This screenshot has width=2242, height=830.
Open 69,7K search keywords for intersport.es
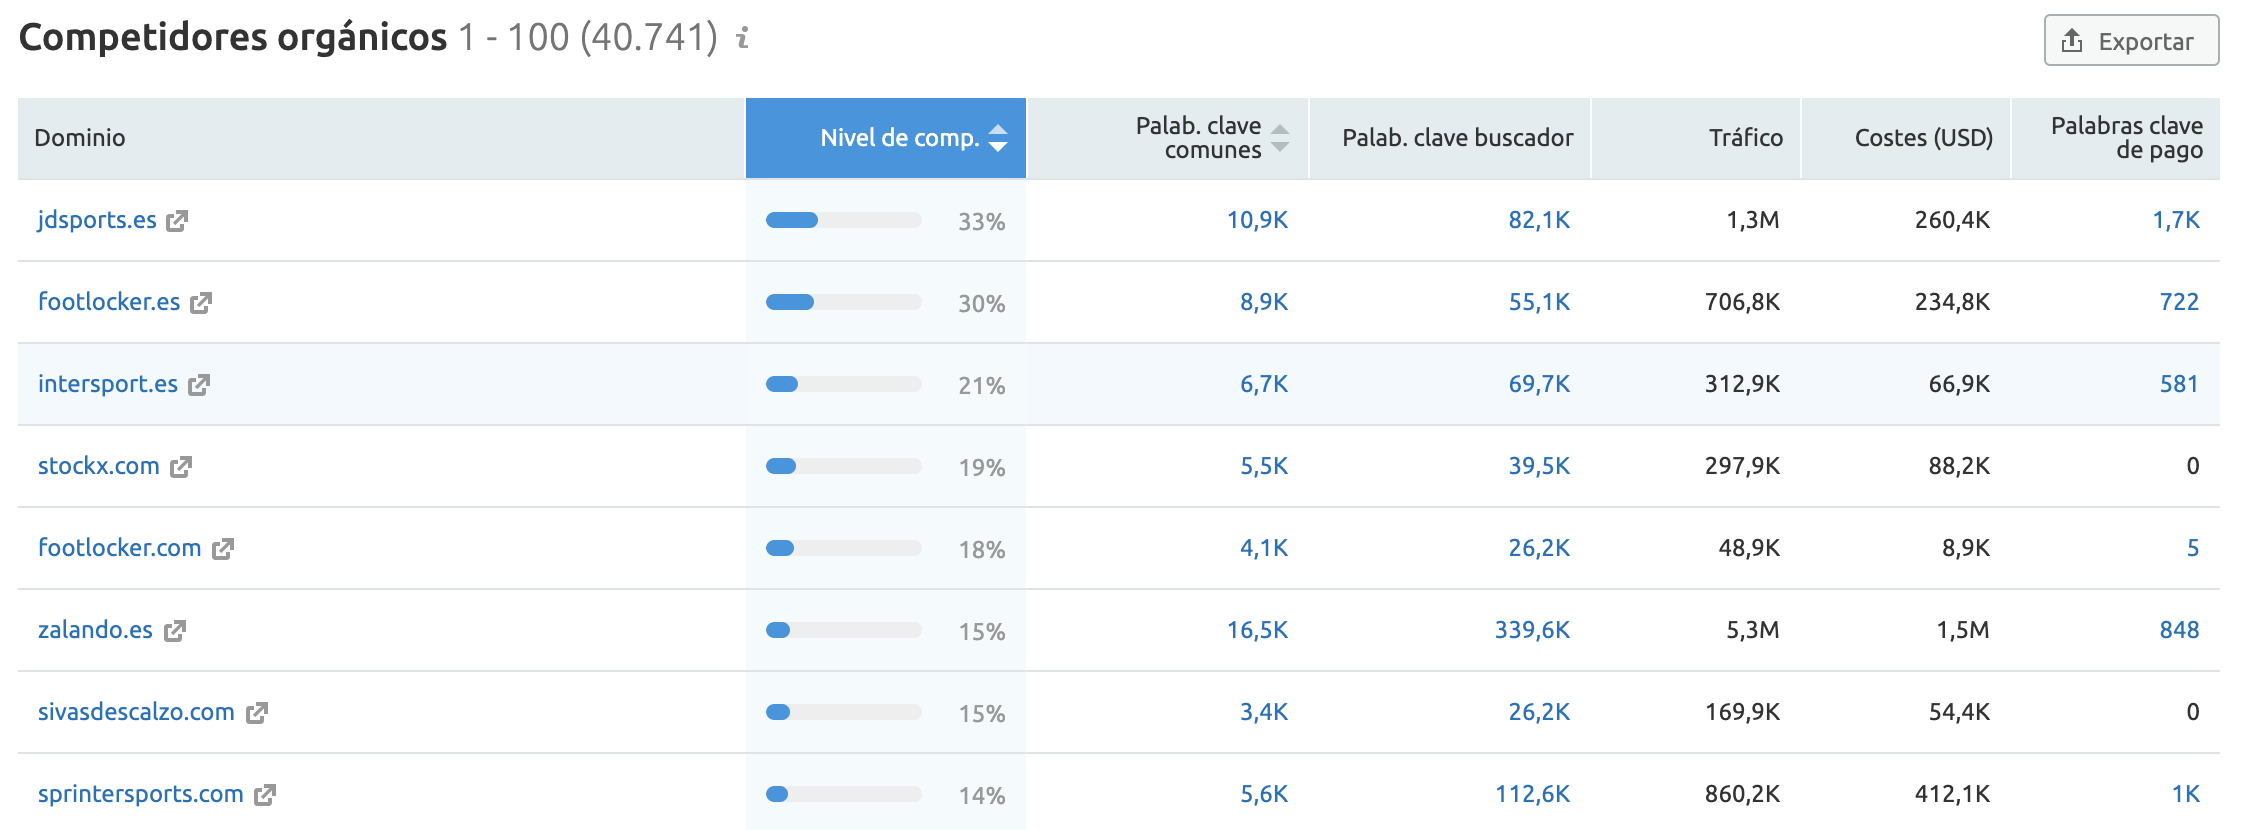(1539, 384)
